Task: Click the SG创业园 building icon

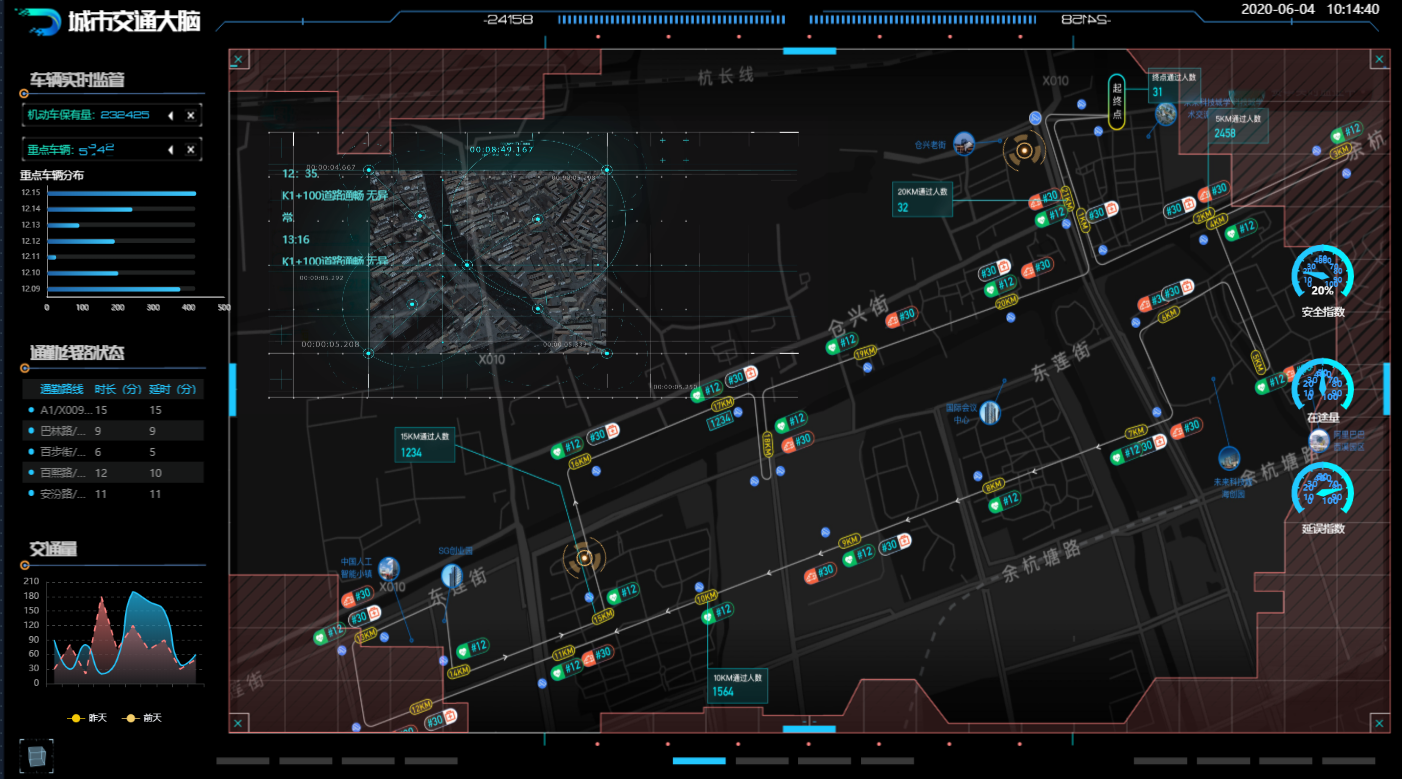Action: (452, 576)
